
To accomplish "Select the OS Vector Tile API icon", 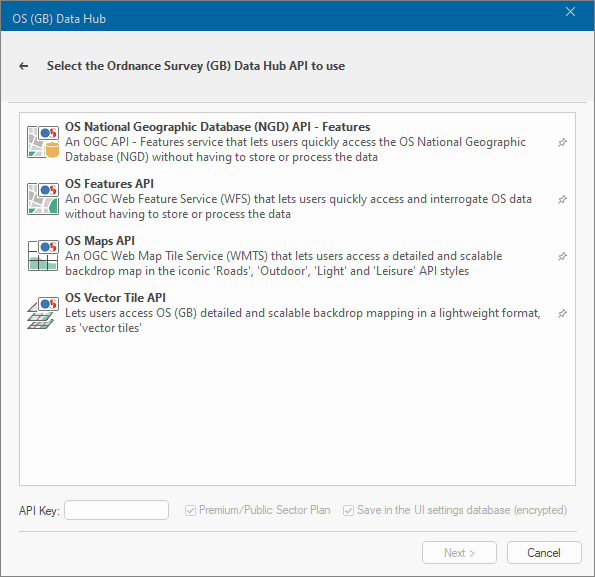I will [43, 313].
